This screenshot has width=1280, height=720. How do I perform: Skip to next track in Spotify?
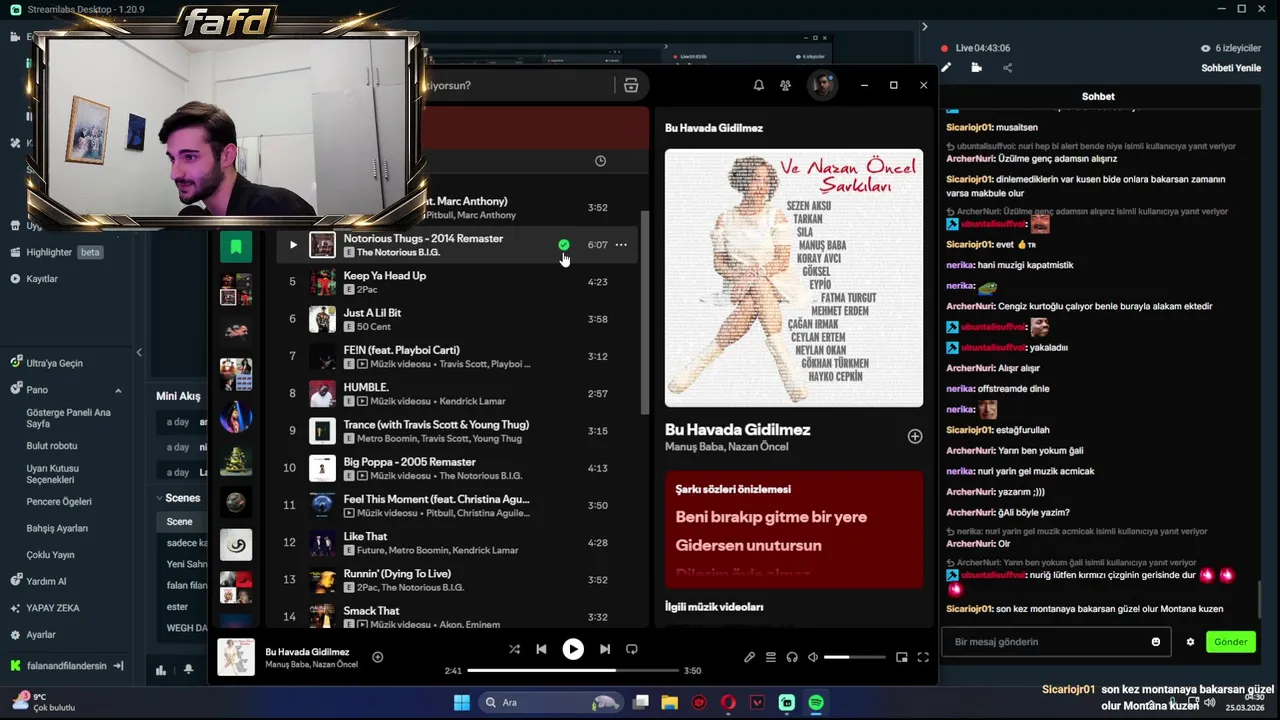(605, 649)
